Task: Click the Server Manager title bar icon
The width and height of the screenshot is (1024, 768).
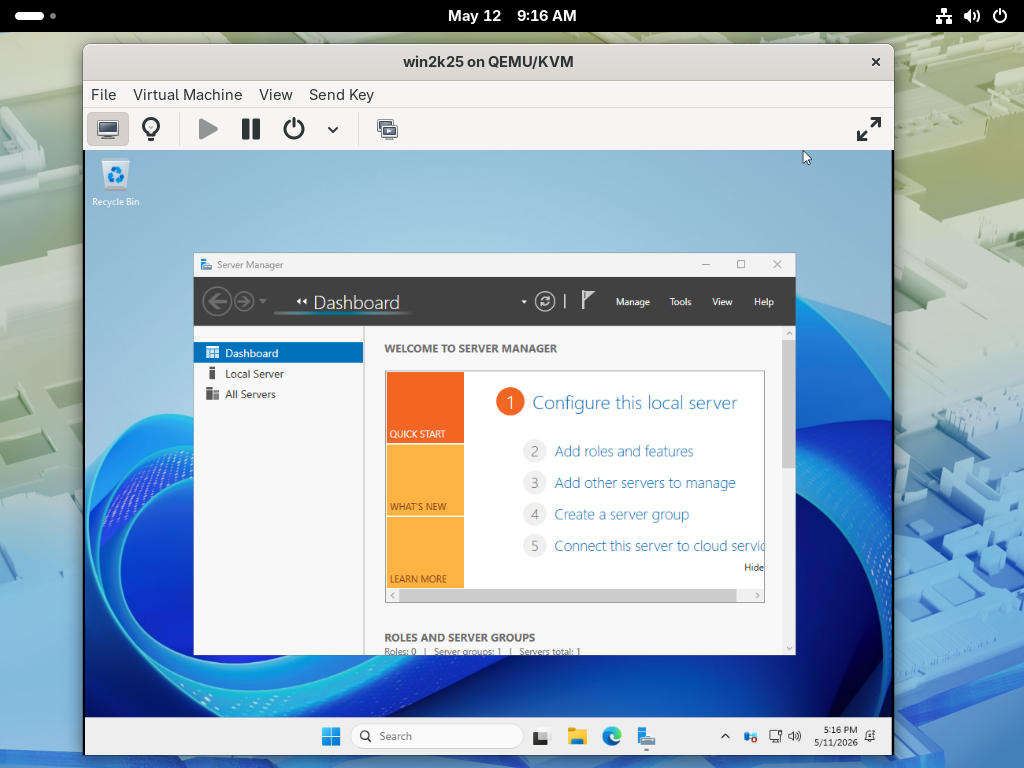Action: (x=206, y=264)
